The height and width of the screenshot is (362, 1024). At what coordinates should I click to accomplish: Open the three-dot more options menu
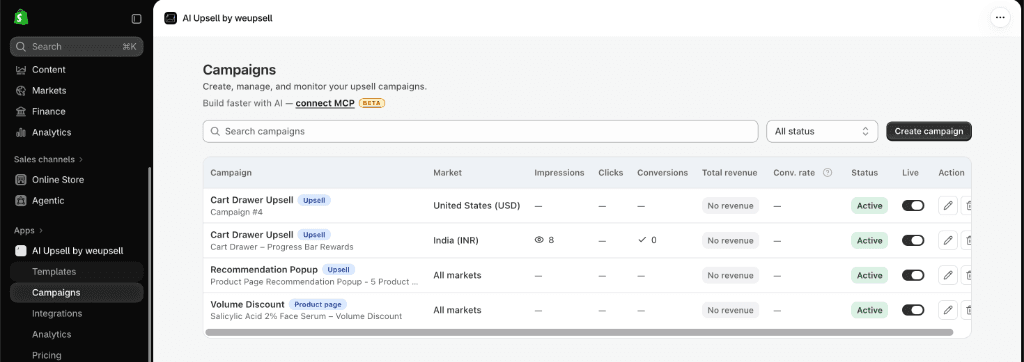tap(1000, 18)
